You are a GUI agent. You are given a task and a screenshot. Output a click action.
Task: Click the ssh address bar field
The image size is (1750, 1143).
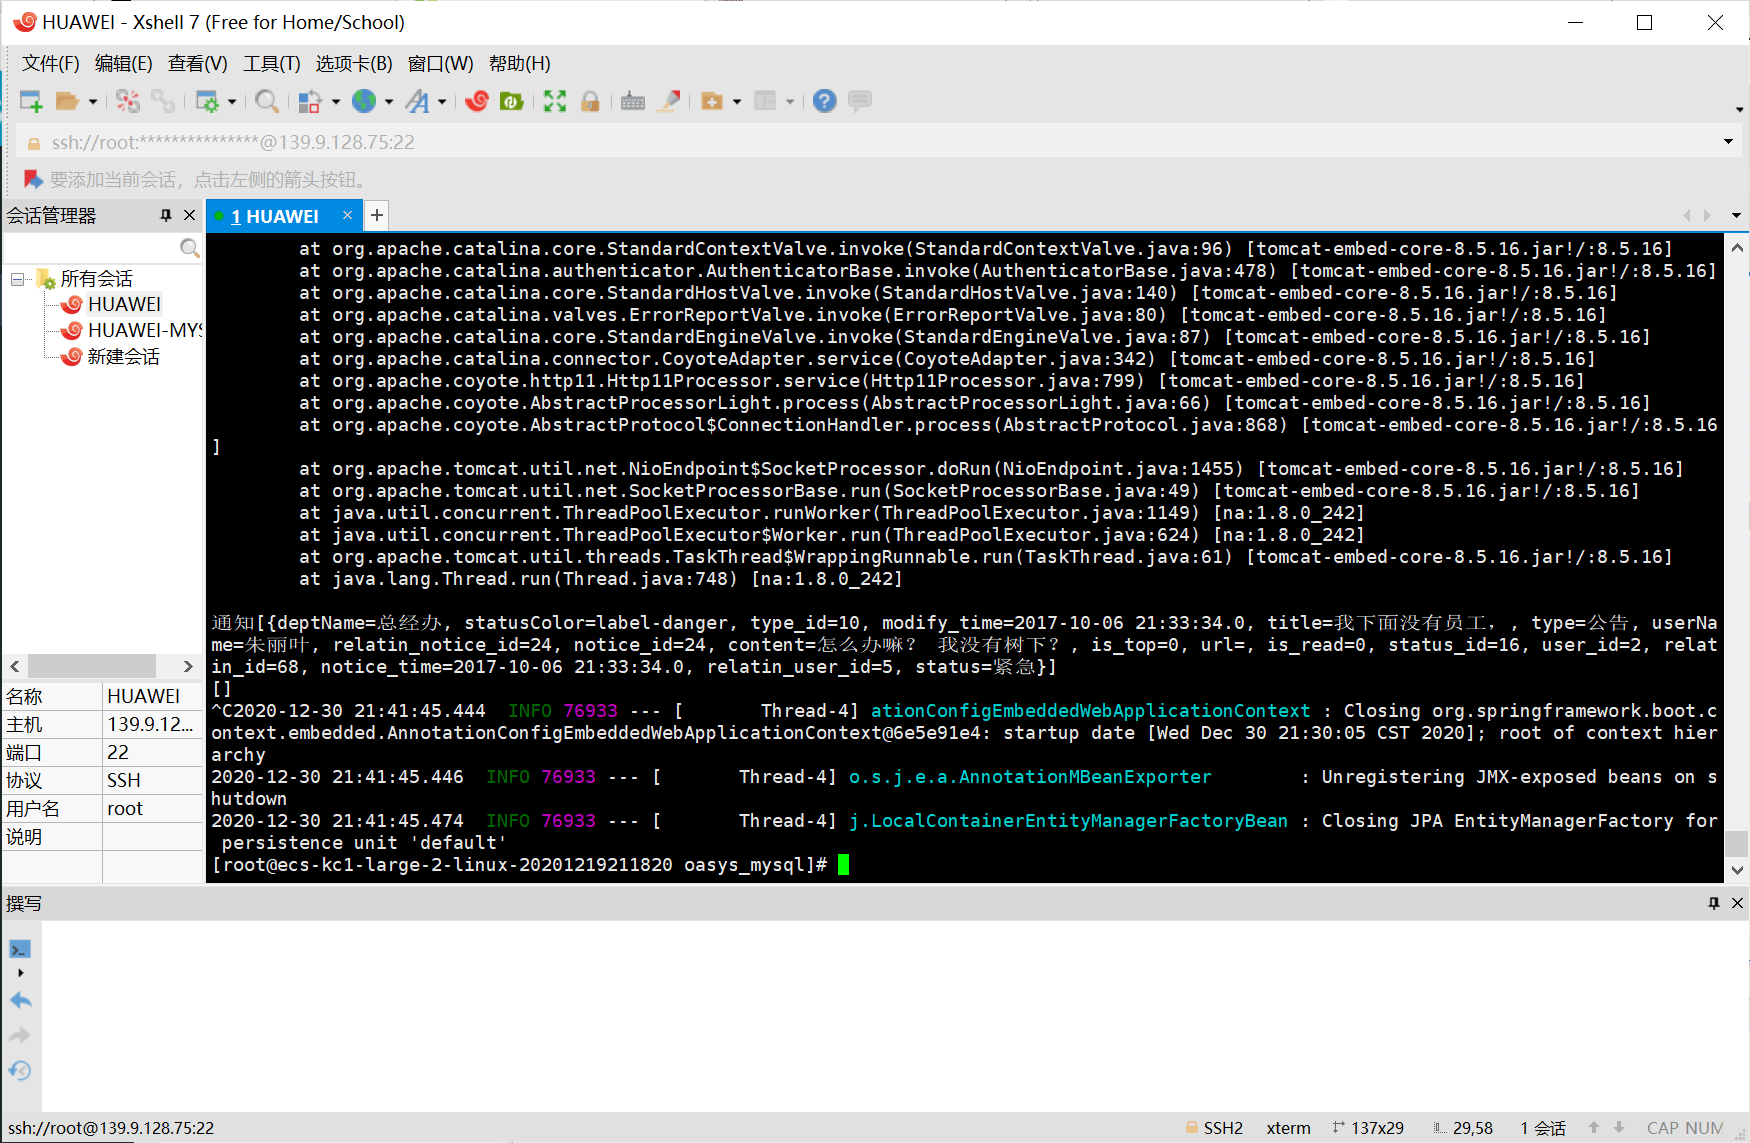tap(868, 142)
